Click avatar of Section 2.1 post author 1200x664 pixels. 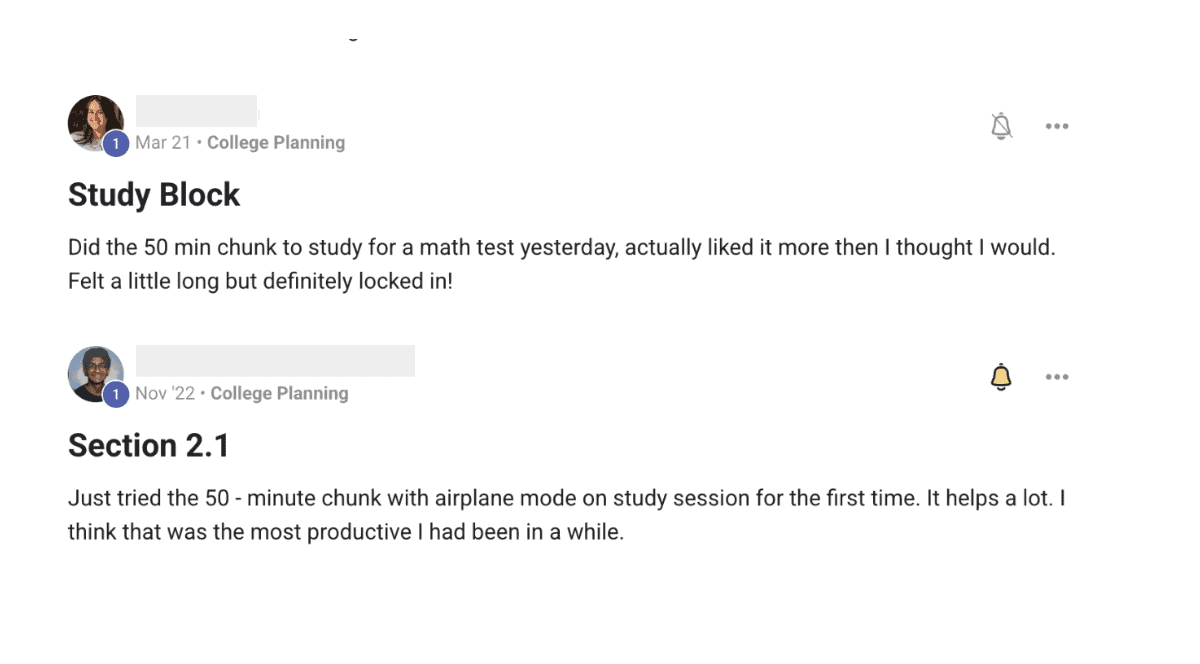coord(93,371)
